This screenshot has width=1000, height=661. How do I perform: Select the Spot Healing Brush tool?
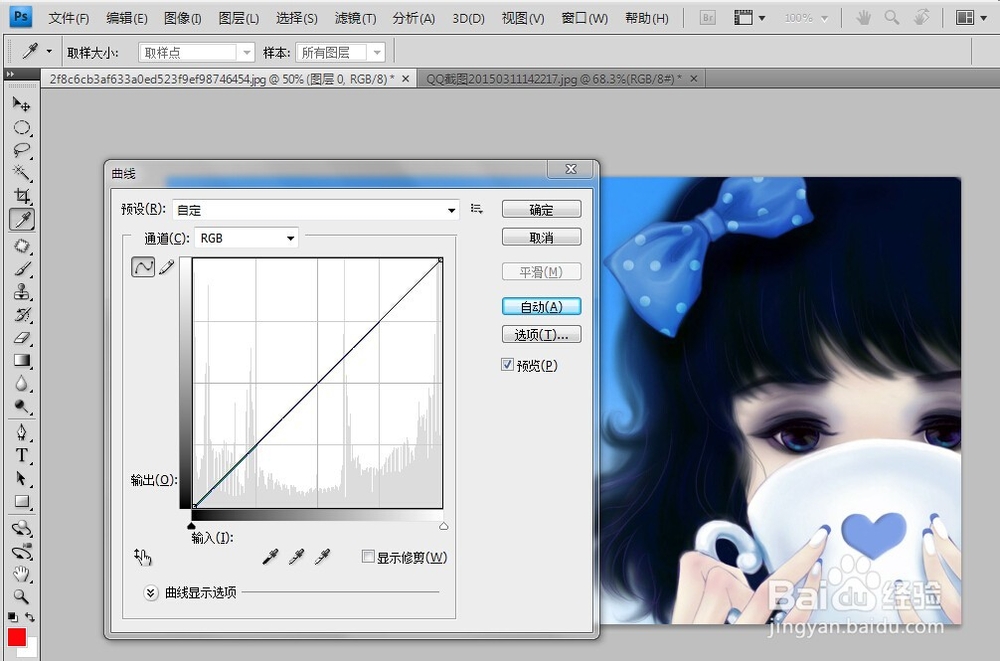[x=22, y=246]
